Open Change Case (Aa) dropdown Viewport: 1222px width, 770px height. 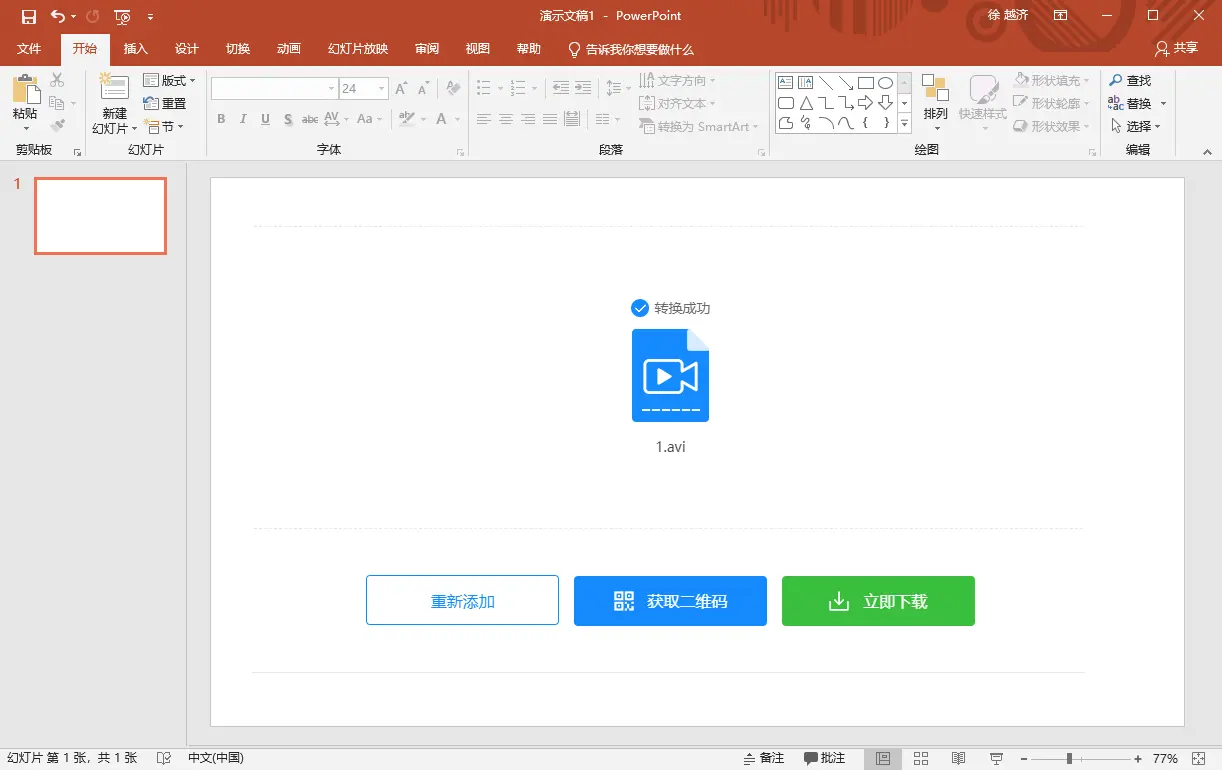[368, 119]
